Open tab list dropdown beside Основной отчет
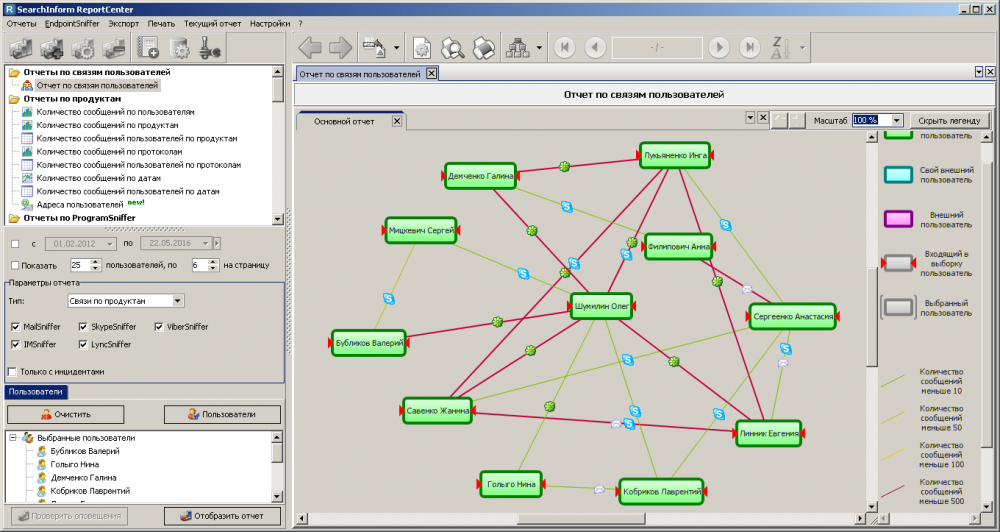Image resolution: width=1000 pixels, height=532 pixels. coord(751,118)
